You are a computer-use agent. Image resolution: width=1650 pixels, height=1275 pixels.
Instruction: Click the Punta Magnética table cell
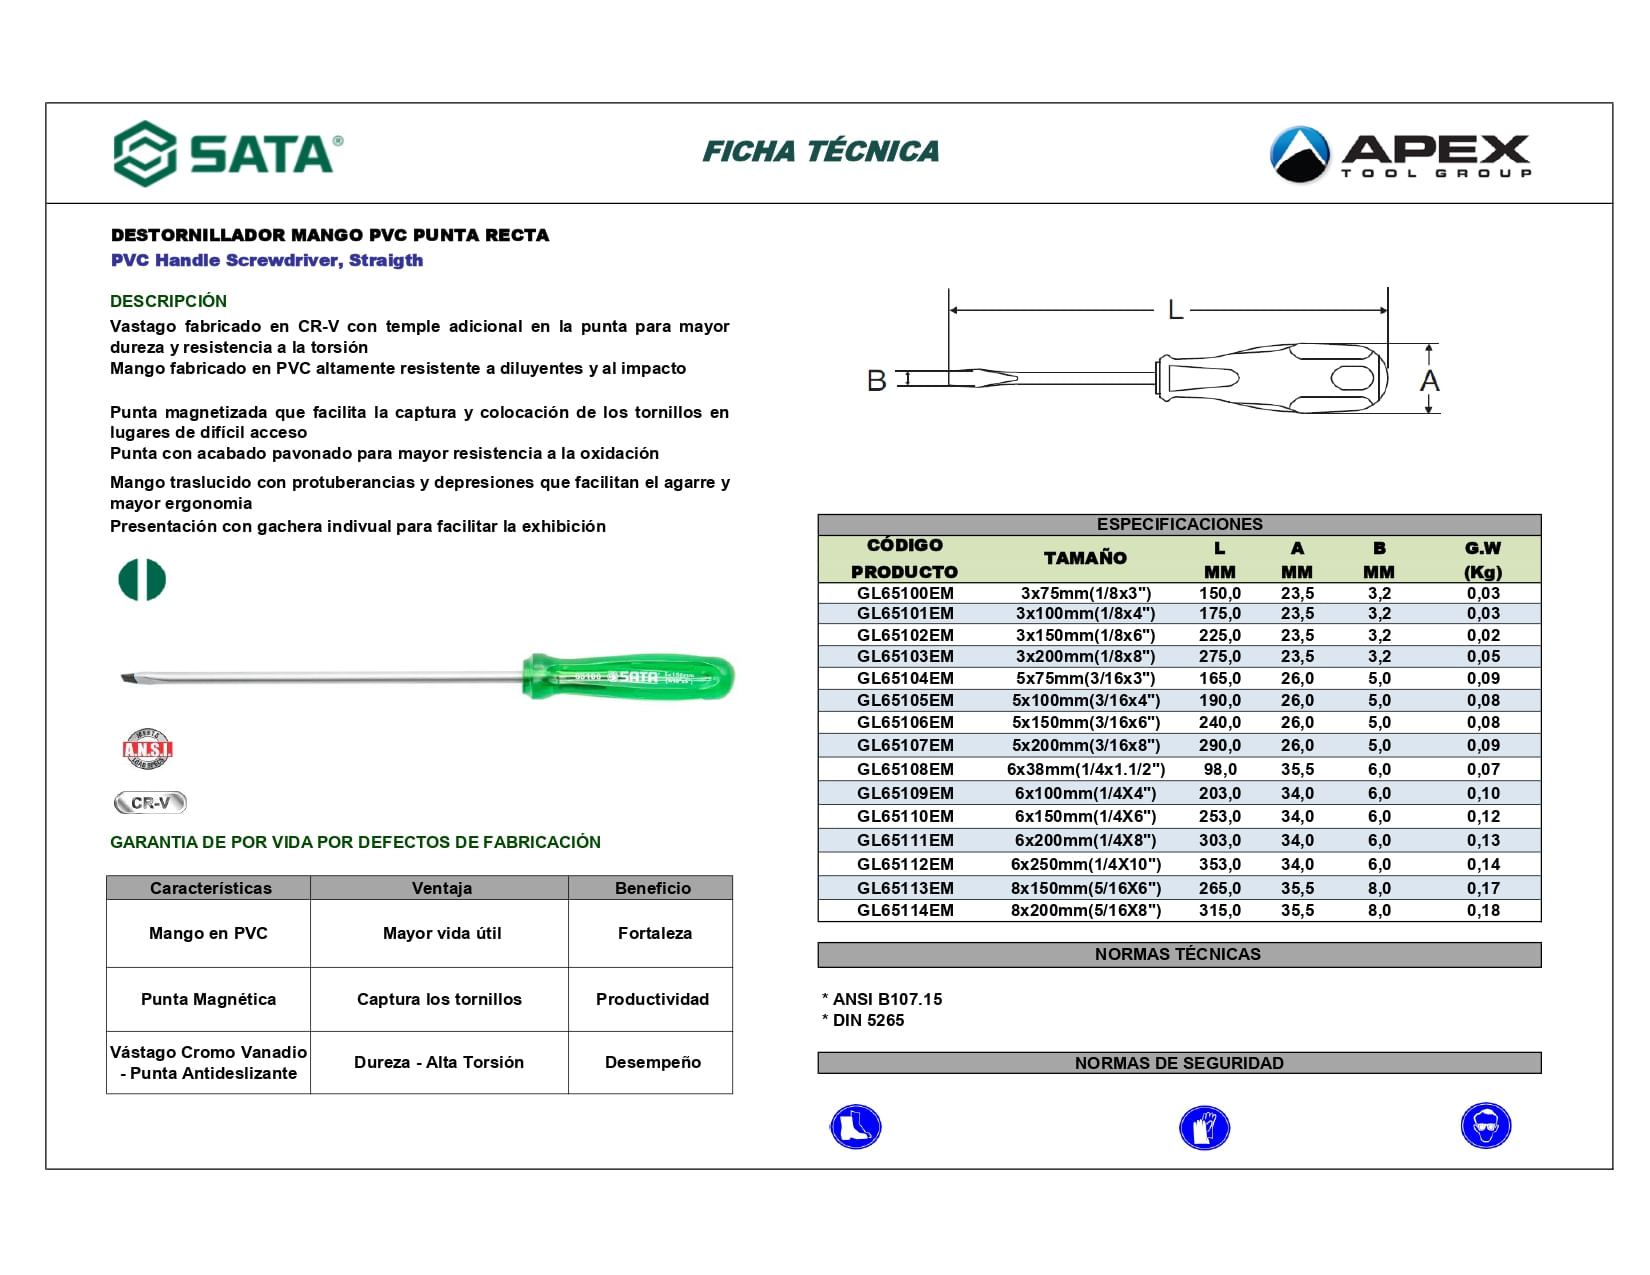(208, 999)
